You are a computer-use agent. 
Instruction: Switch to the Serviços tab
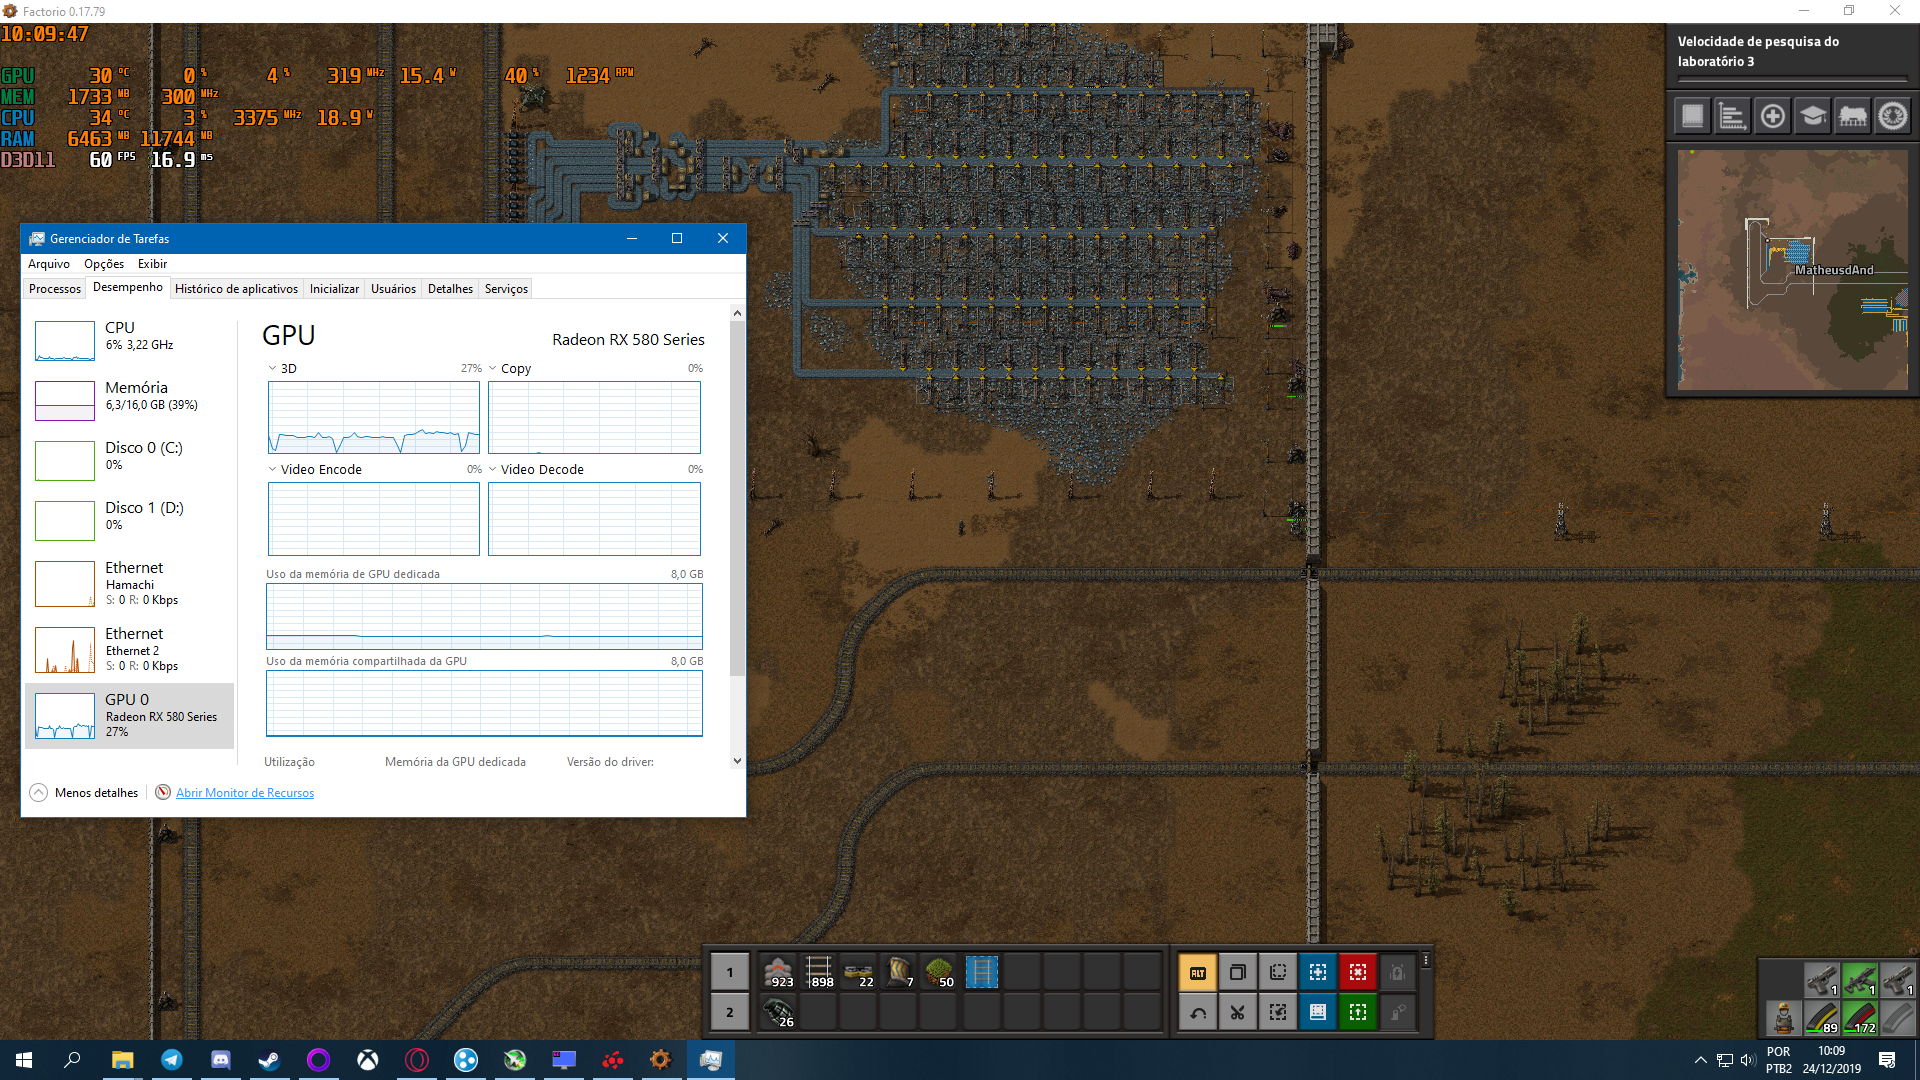click(x=506, y=288)
